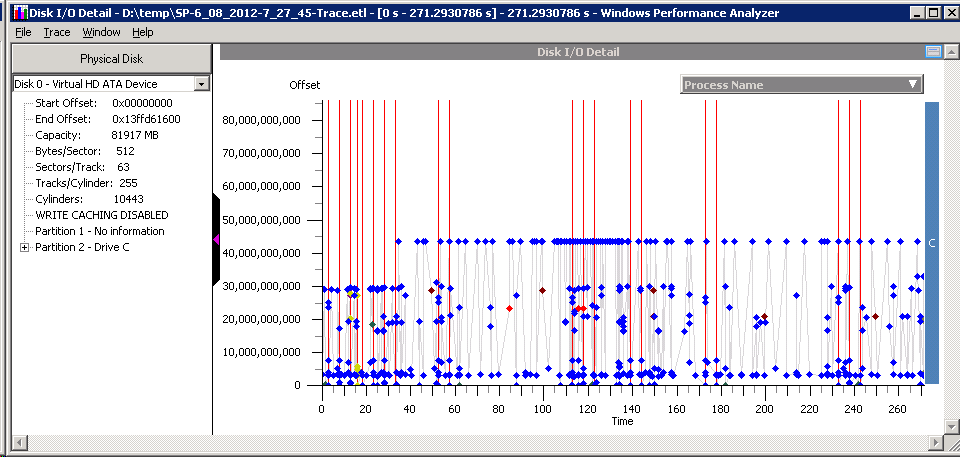960x457 pixels.
Task: Select the WRITE CACHING DISABLED entry
Action: (x=101, y=215)
